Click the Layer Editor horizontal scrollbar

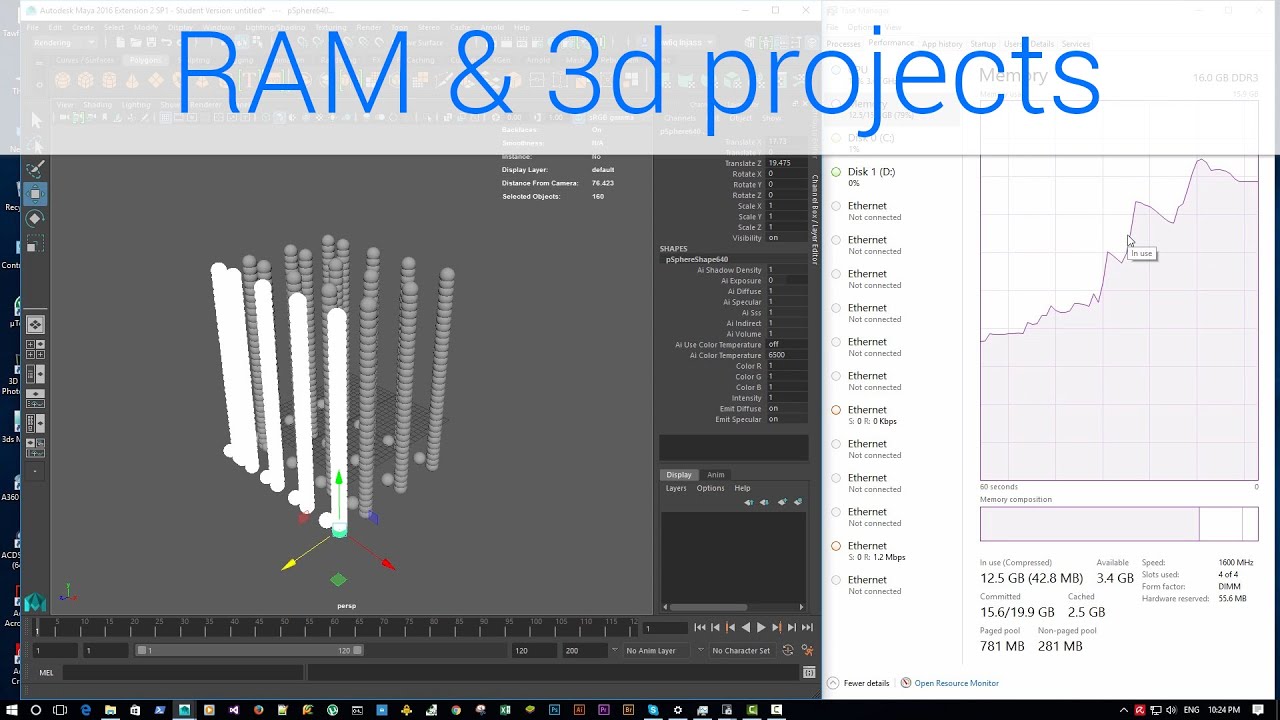click(709, 607)
